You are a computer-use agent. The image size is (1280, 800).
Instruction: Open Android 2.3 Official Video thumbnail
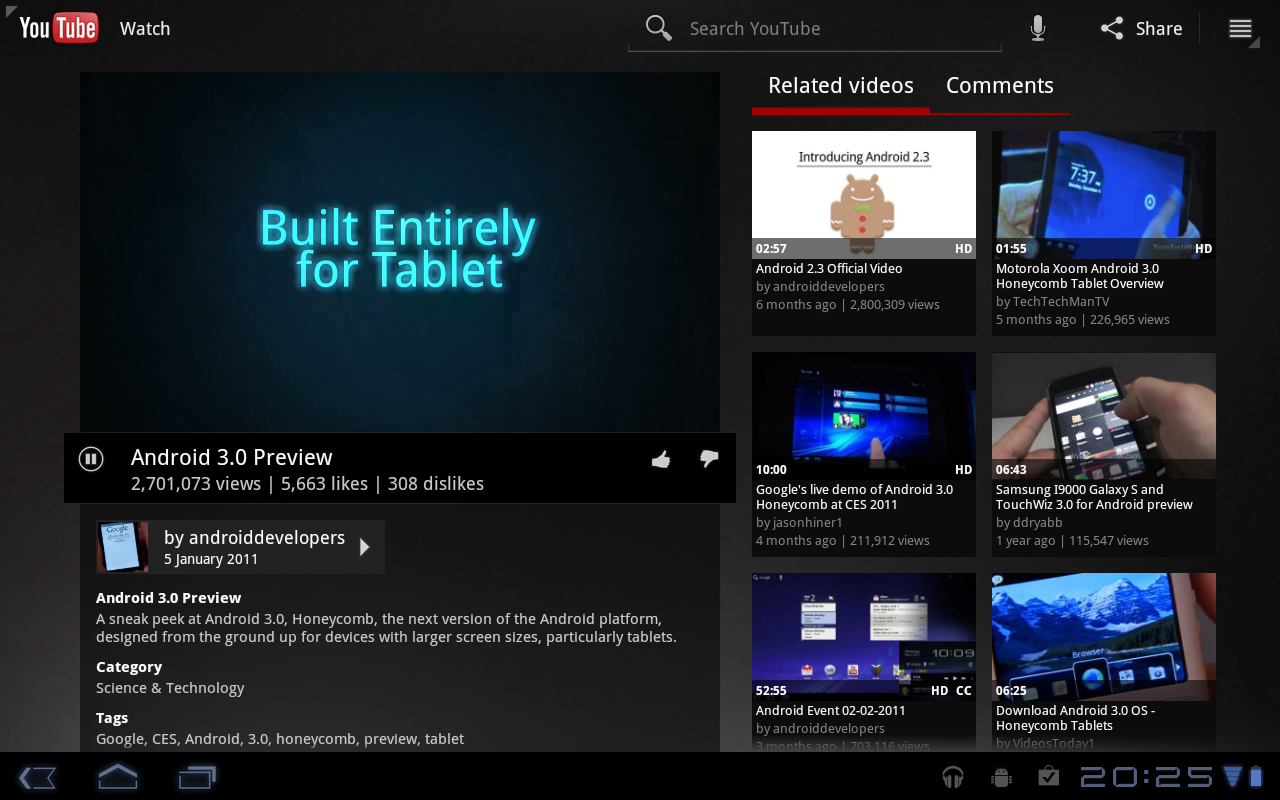(864, 195)
